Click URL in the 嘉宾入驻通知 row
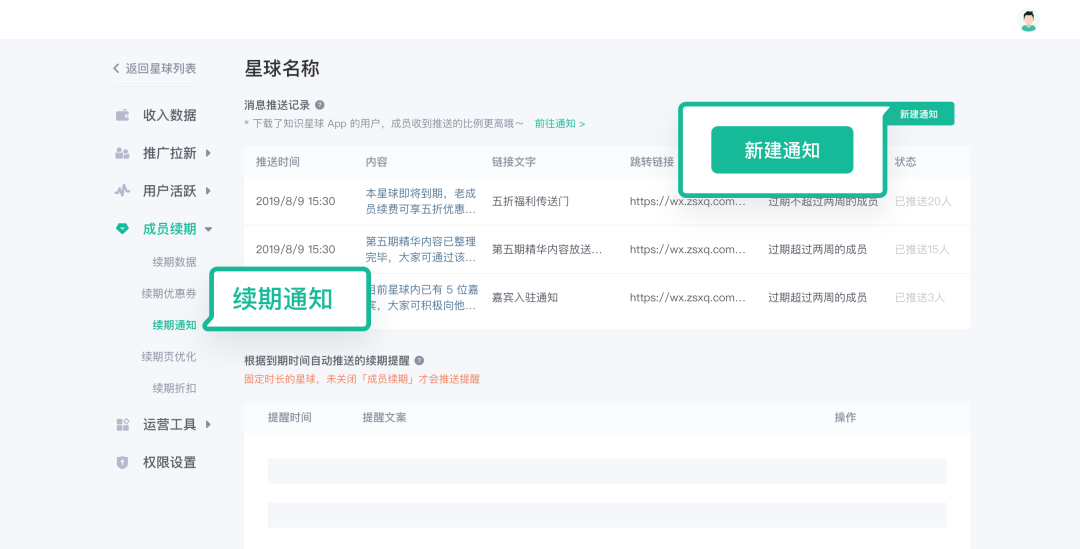1080x549 pixels. pos(687,298)
